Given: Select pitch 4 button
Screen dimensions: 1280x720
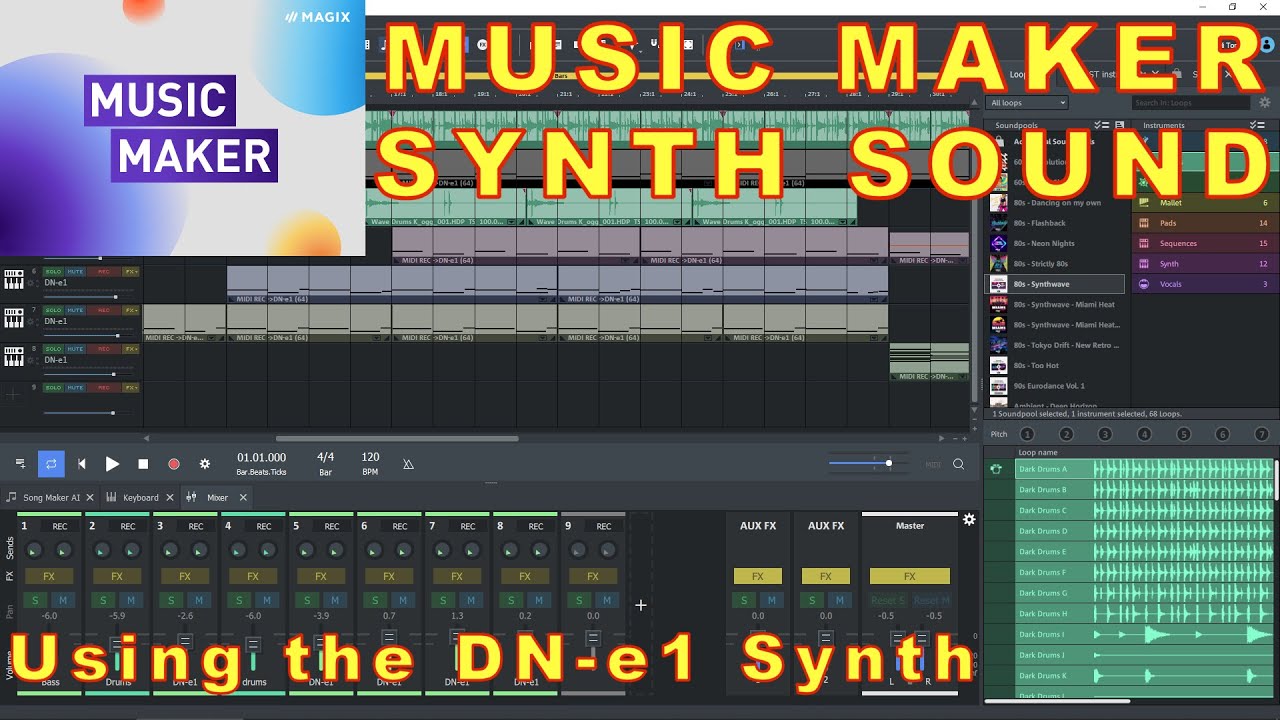Looking at the screenshot, I should [1144, 434].
